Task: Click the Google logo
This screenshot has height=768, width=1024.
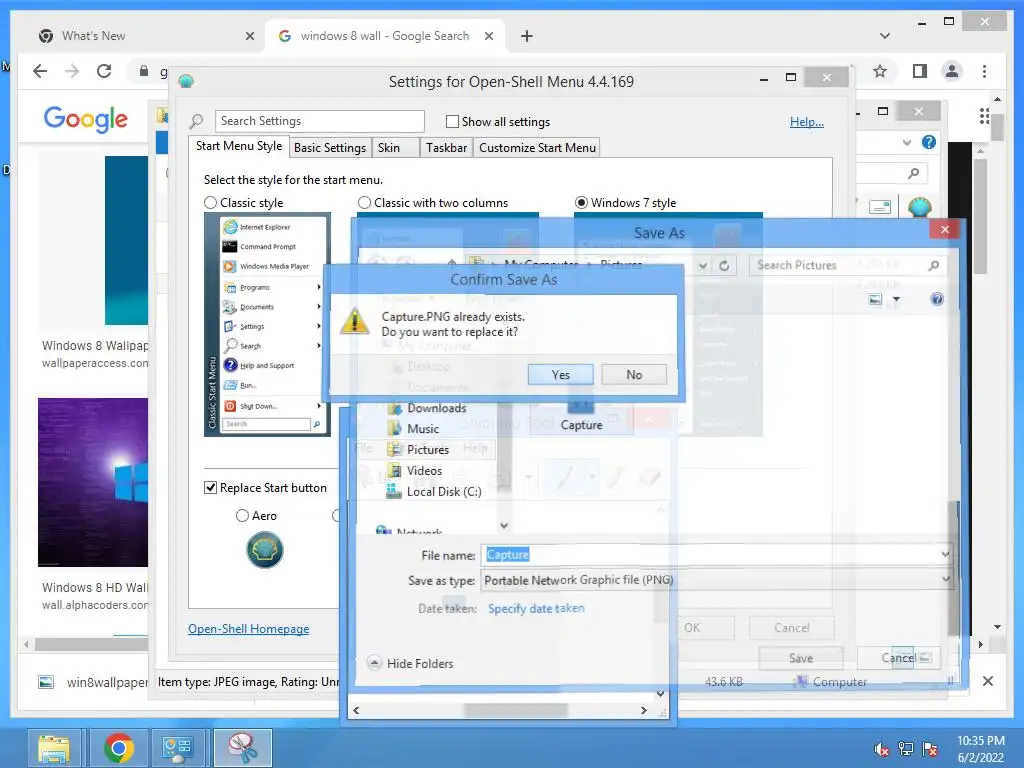Action: 86,119
